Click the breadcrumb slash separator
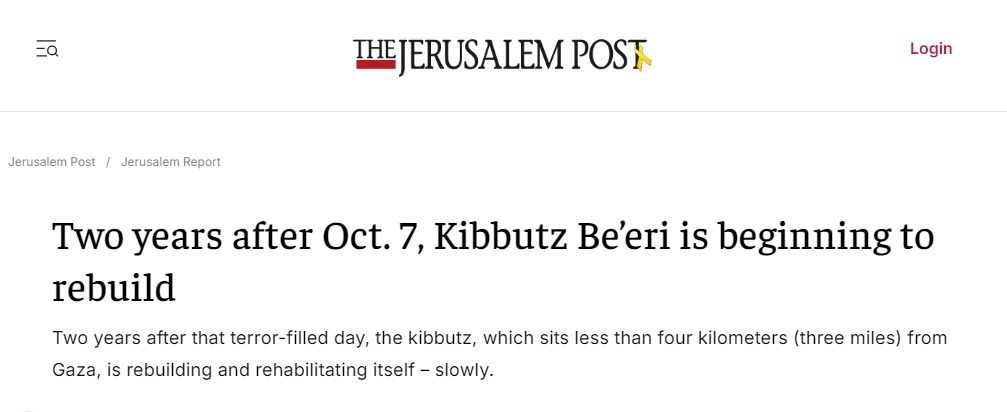The image size is (1007, 412). point(108,162)
